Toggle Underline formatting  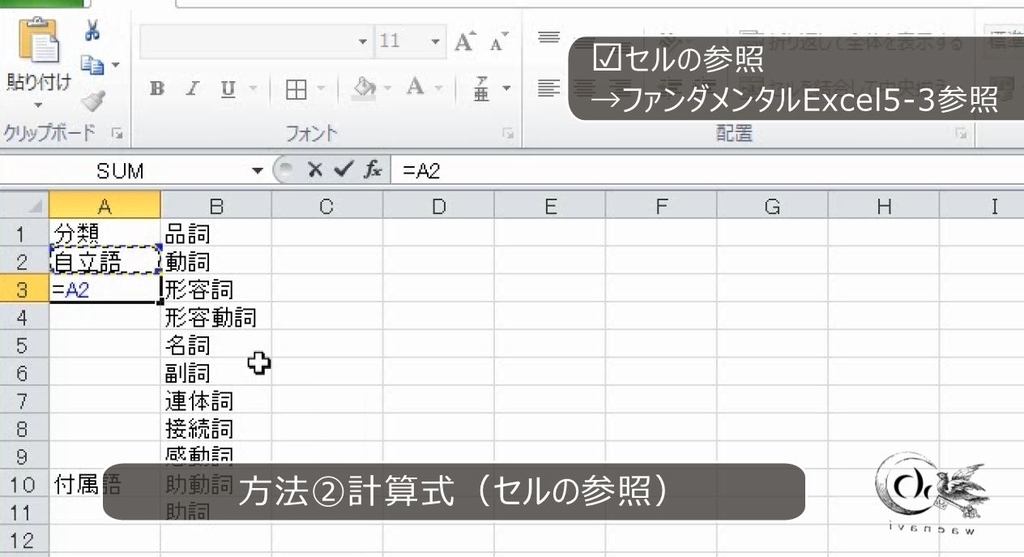tap(228, 88)
